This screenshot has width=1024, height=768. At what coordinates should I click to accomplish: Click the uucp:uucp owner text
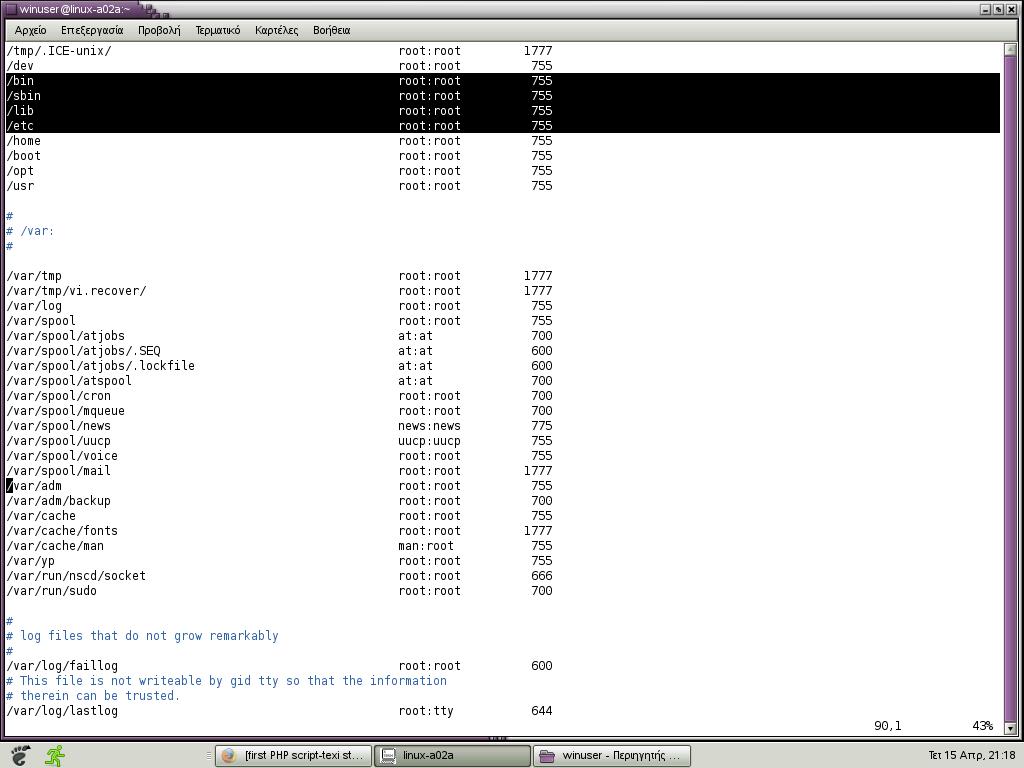(x=429, y=441)
